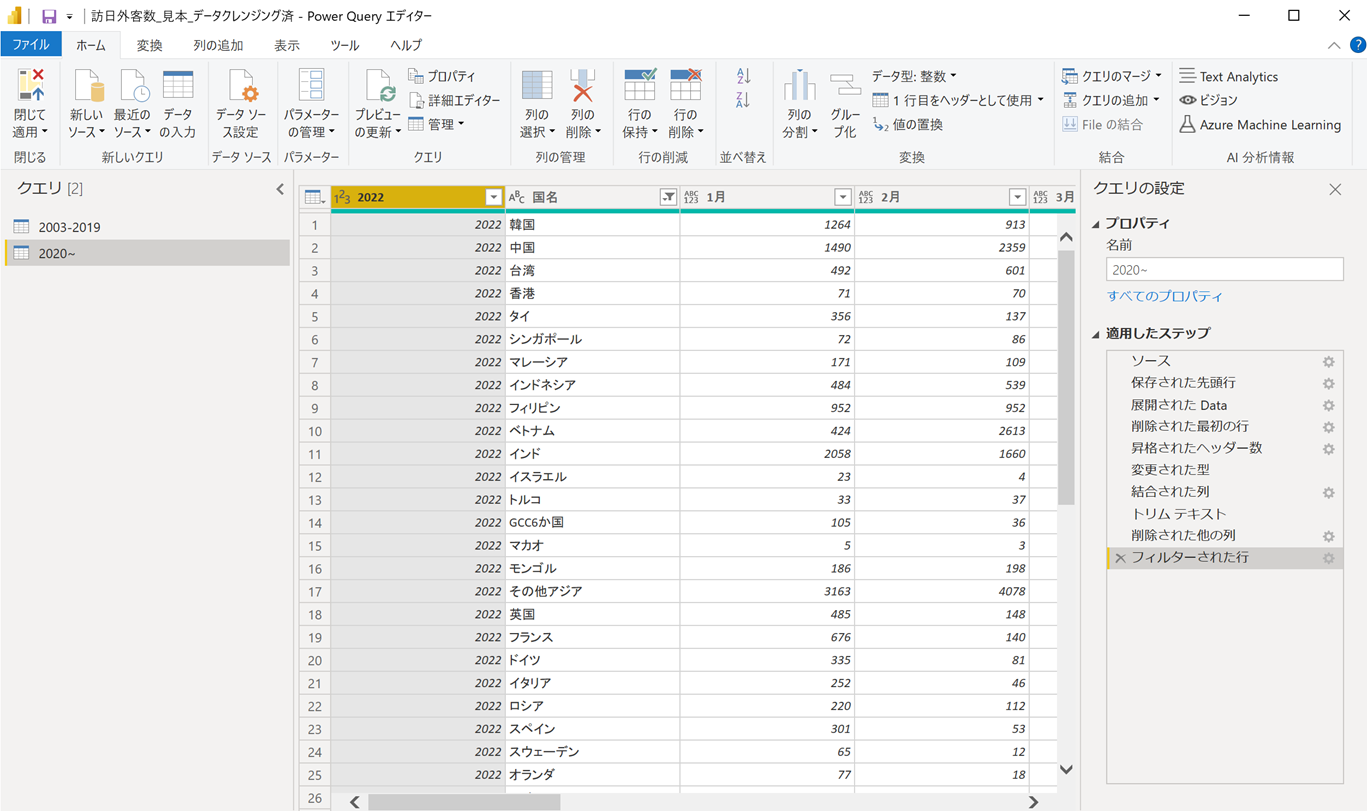Screen dimensions: 1367x811
Task: Select the 2003-2019 query
Action: (x=147, y=227)
